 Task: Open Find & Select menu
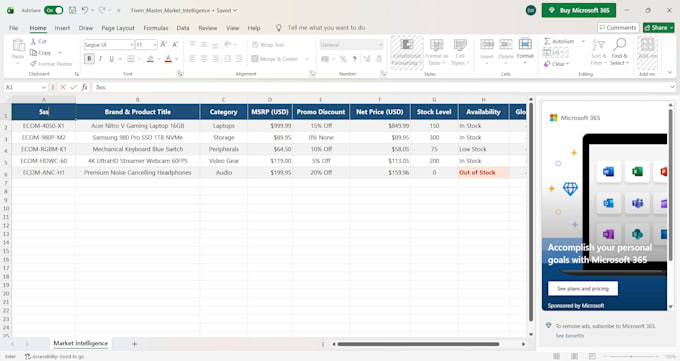[619, 52]
